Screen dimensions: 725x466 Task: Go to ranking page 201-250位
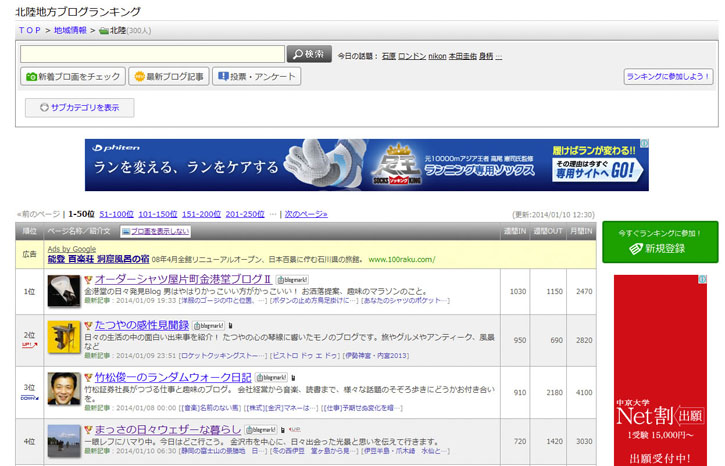pyautogui.click(x=245, y=215)
